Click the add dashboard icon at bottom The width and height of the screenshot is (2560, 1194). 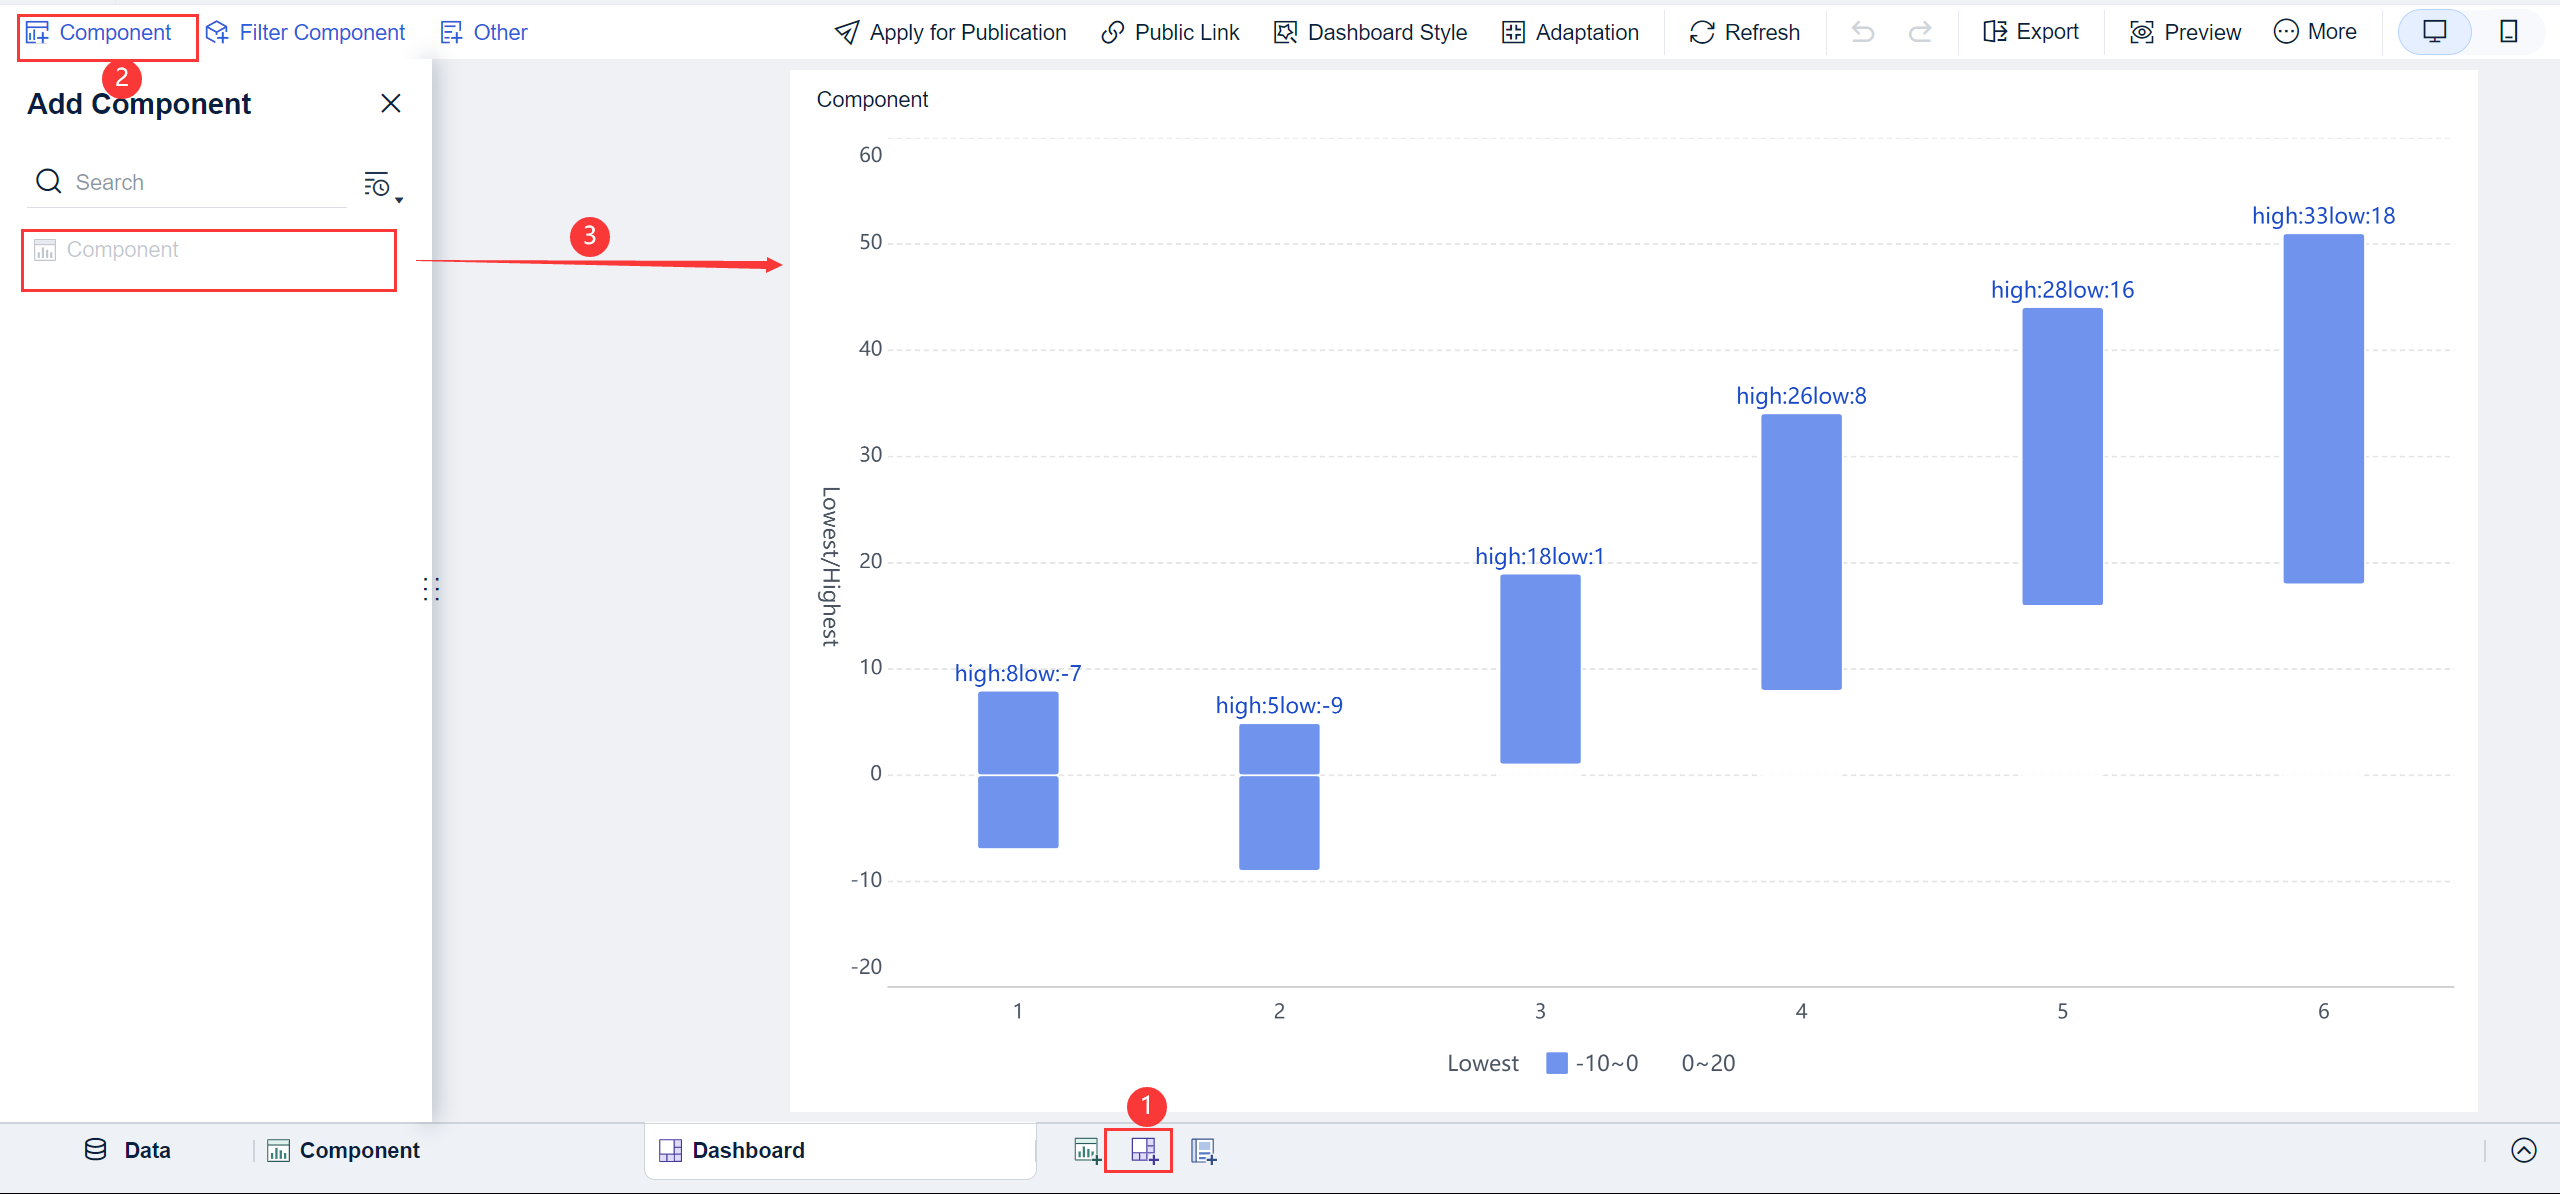tap(1144, 1151)
